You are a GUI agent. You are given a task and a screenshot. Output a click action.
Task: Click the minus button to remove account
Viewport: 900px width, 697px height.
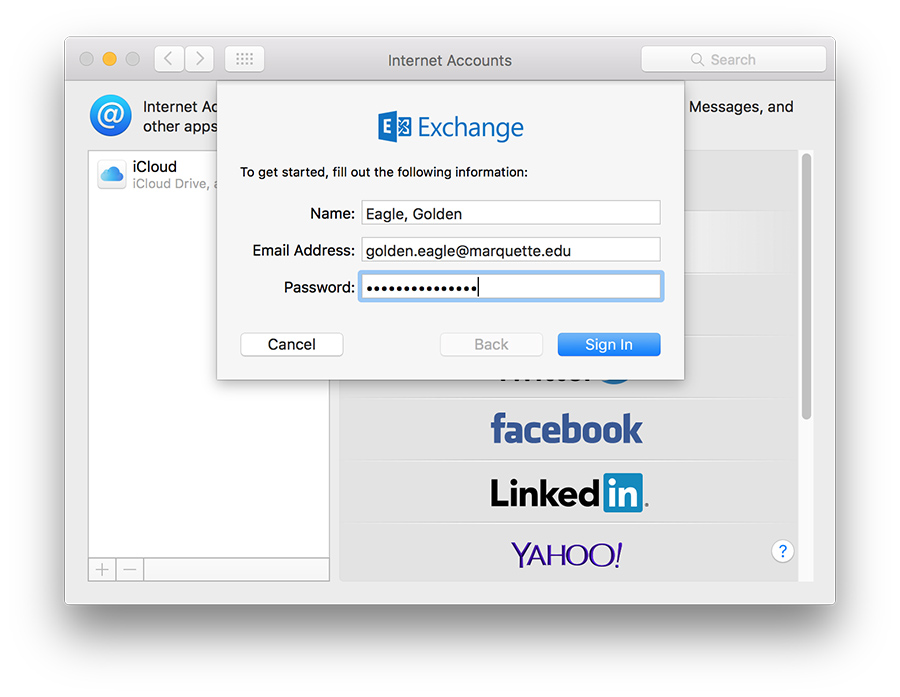point(130,570)
